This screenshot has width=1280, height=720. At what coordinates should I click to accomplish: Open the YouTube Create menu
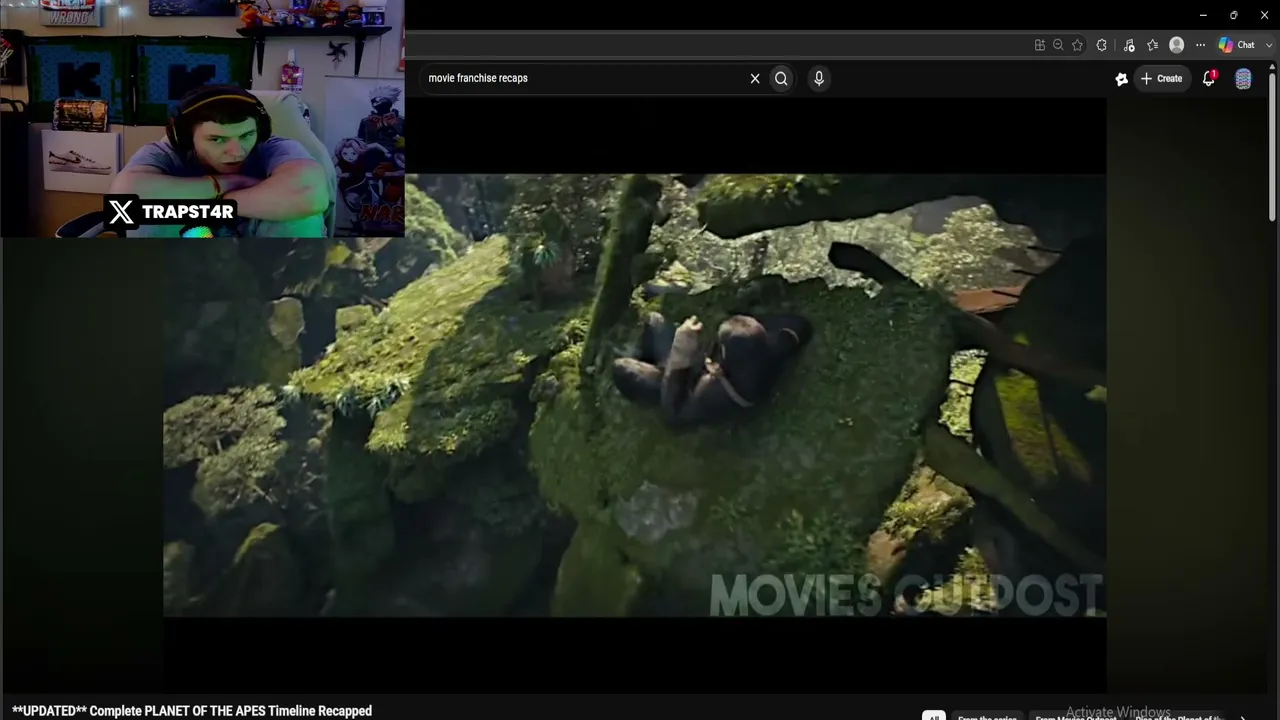[x=1162, y=78]
